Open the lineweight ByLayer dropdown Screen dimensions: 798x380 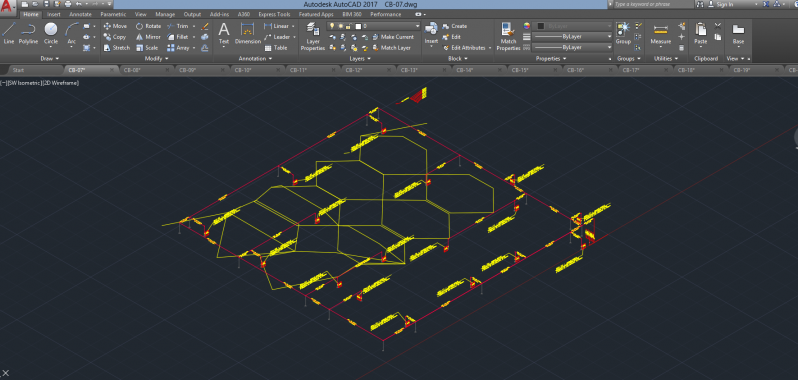(572, 37)
